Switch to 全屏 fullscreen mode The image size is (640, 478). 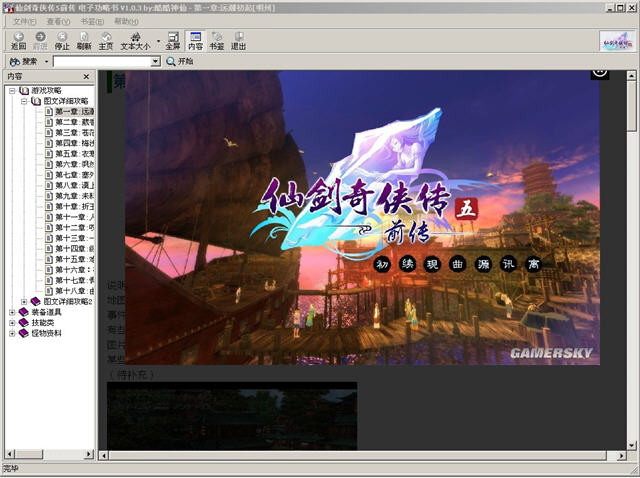(x=173, y=41)
